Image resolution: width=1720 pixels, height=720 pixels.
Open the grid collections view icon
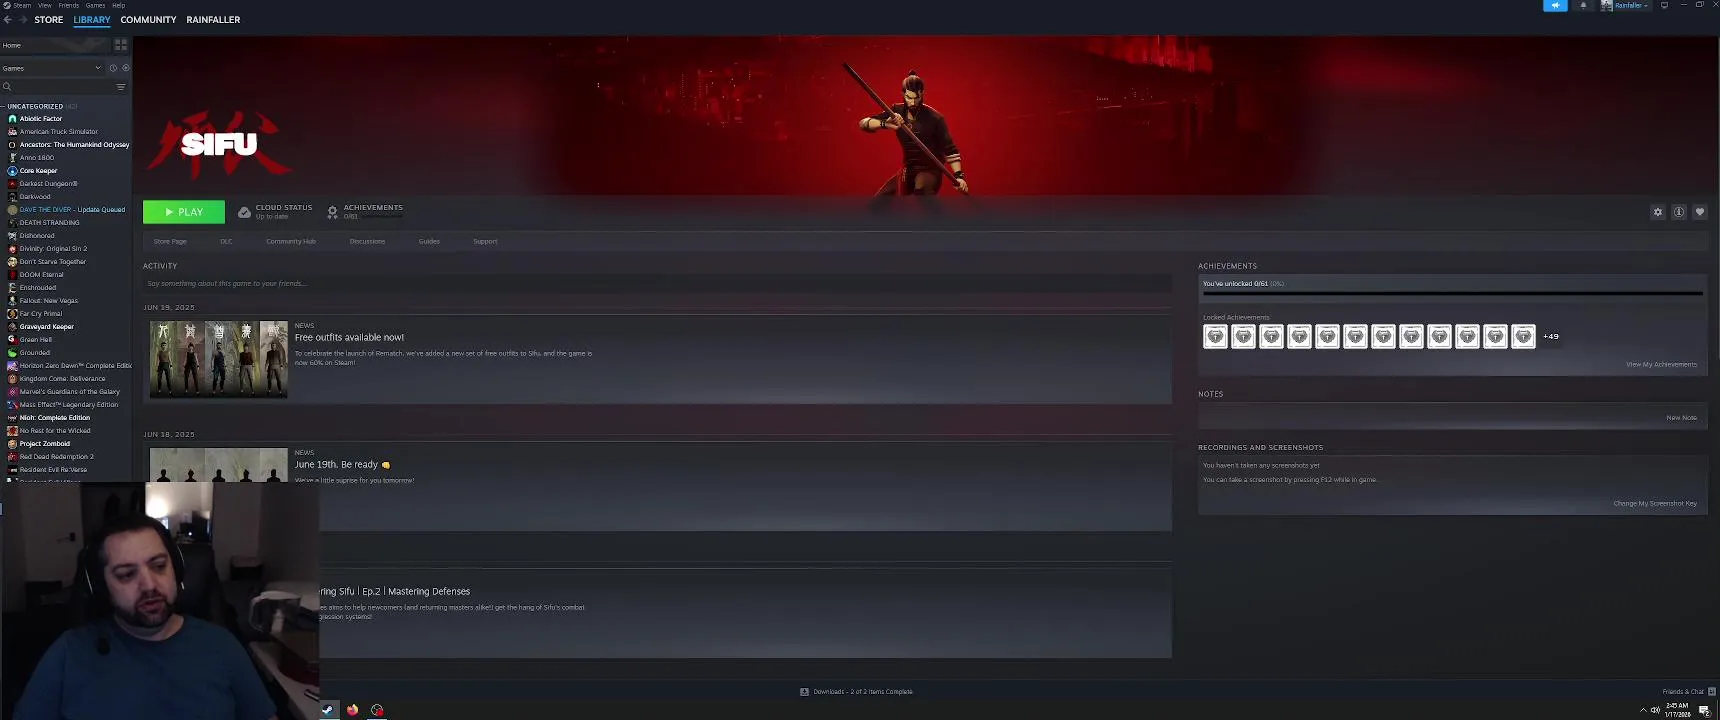pos(121,45)
